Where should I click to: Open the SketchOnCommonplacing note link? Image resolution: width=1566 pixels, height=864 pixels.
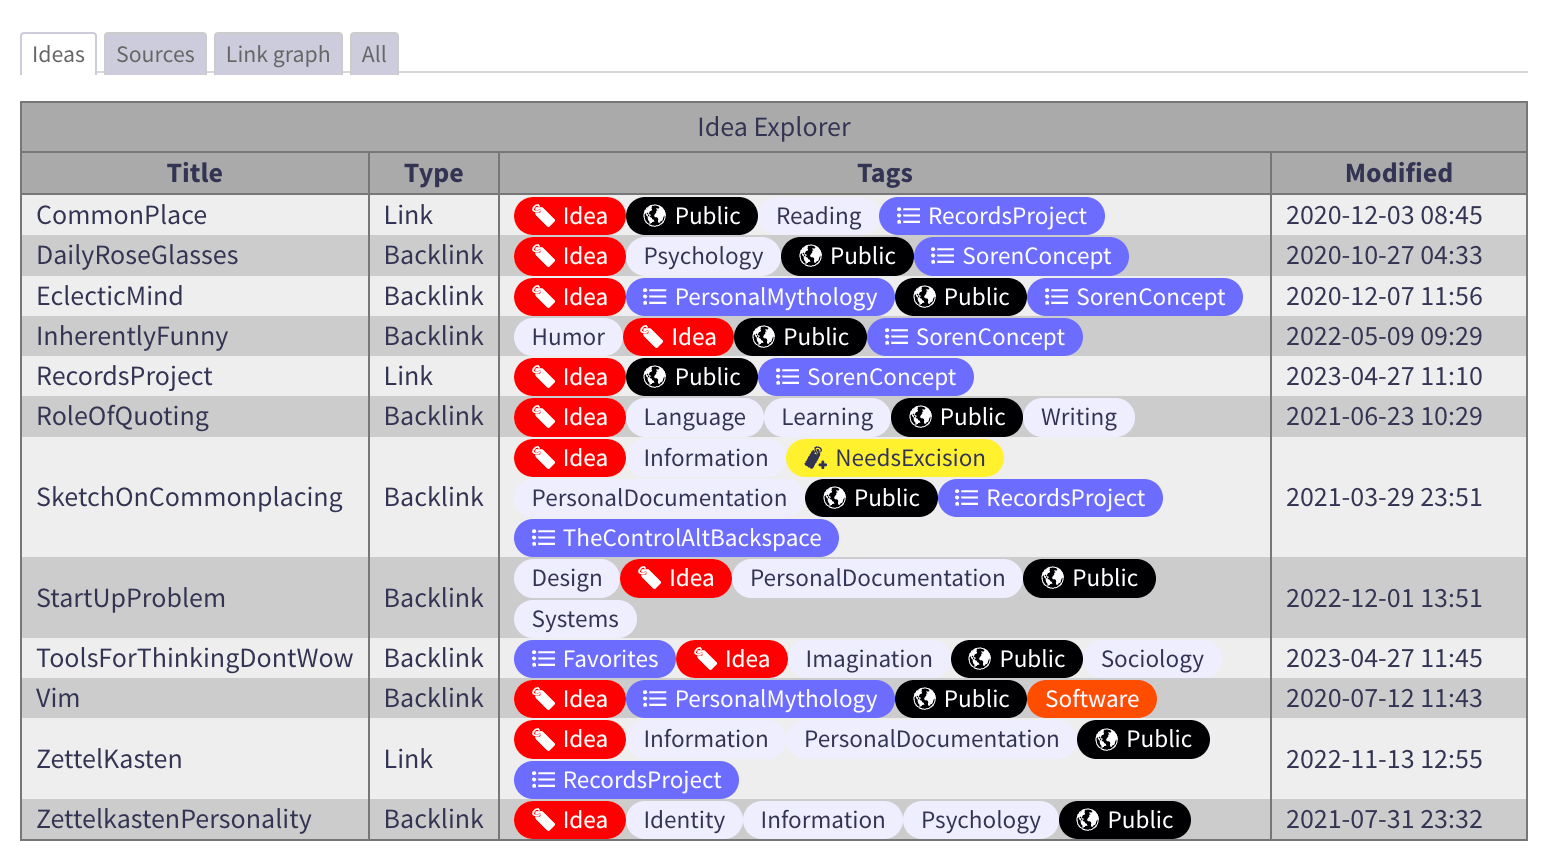(189, 497)
